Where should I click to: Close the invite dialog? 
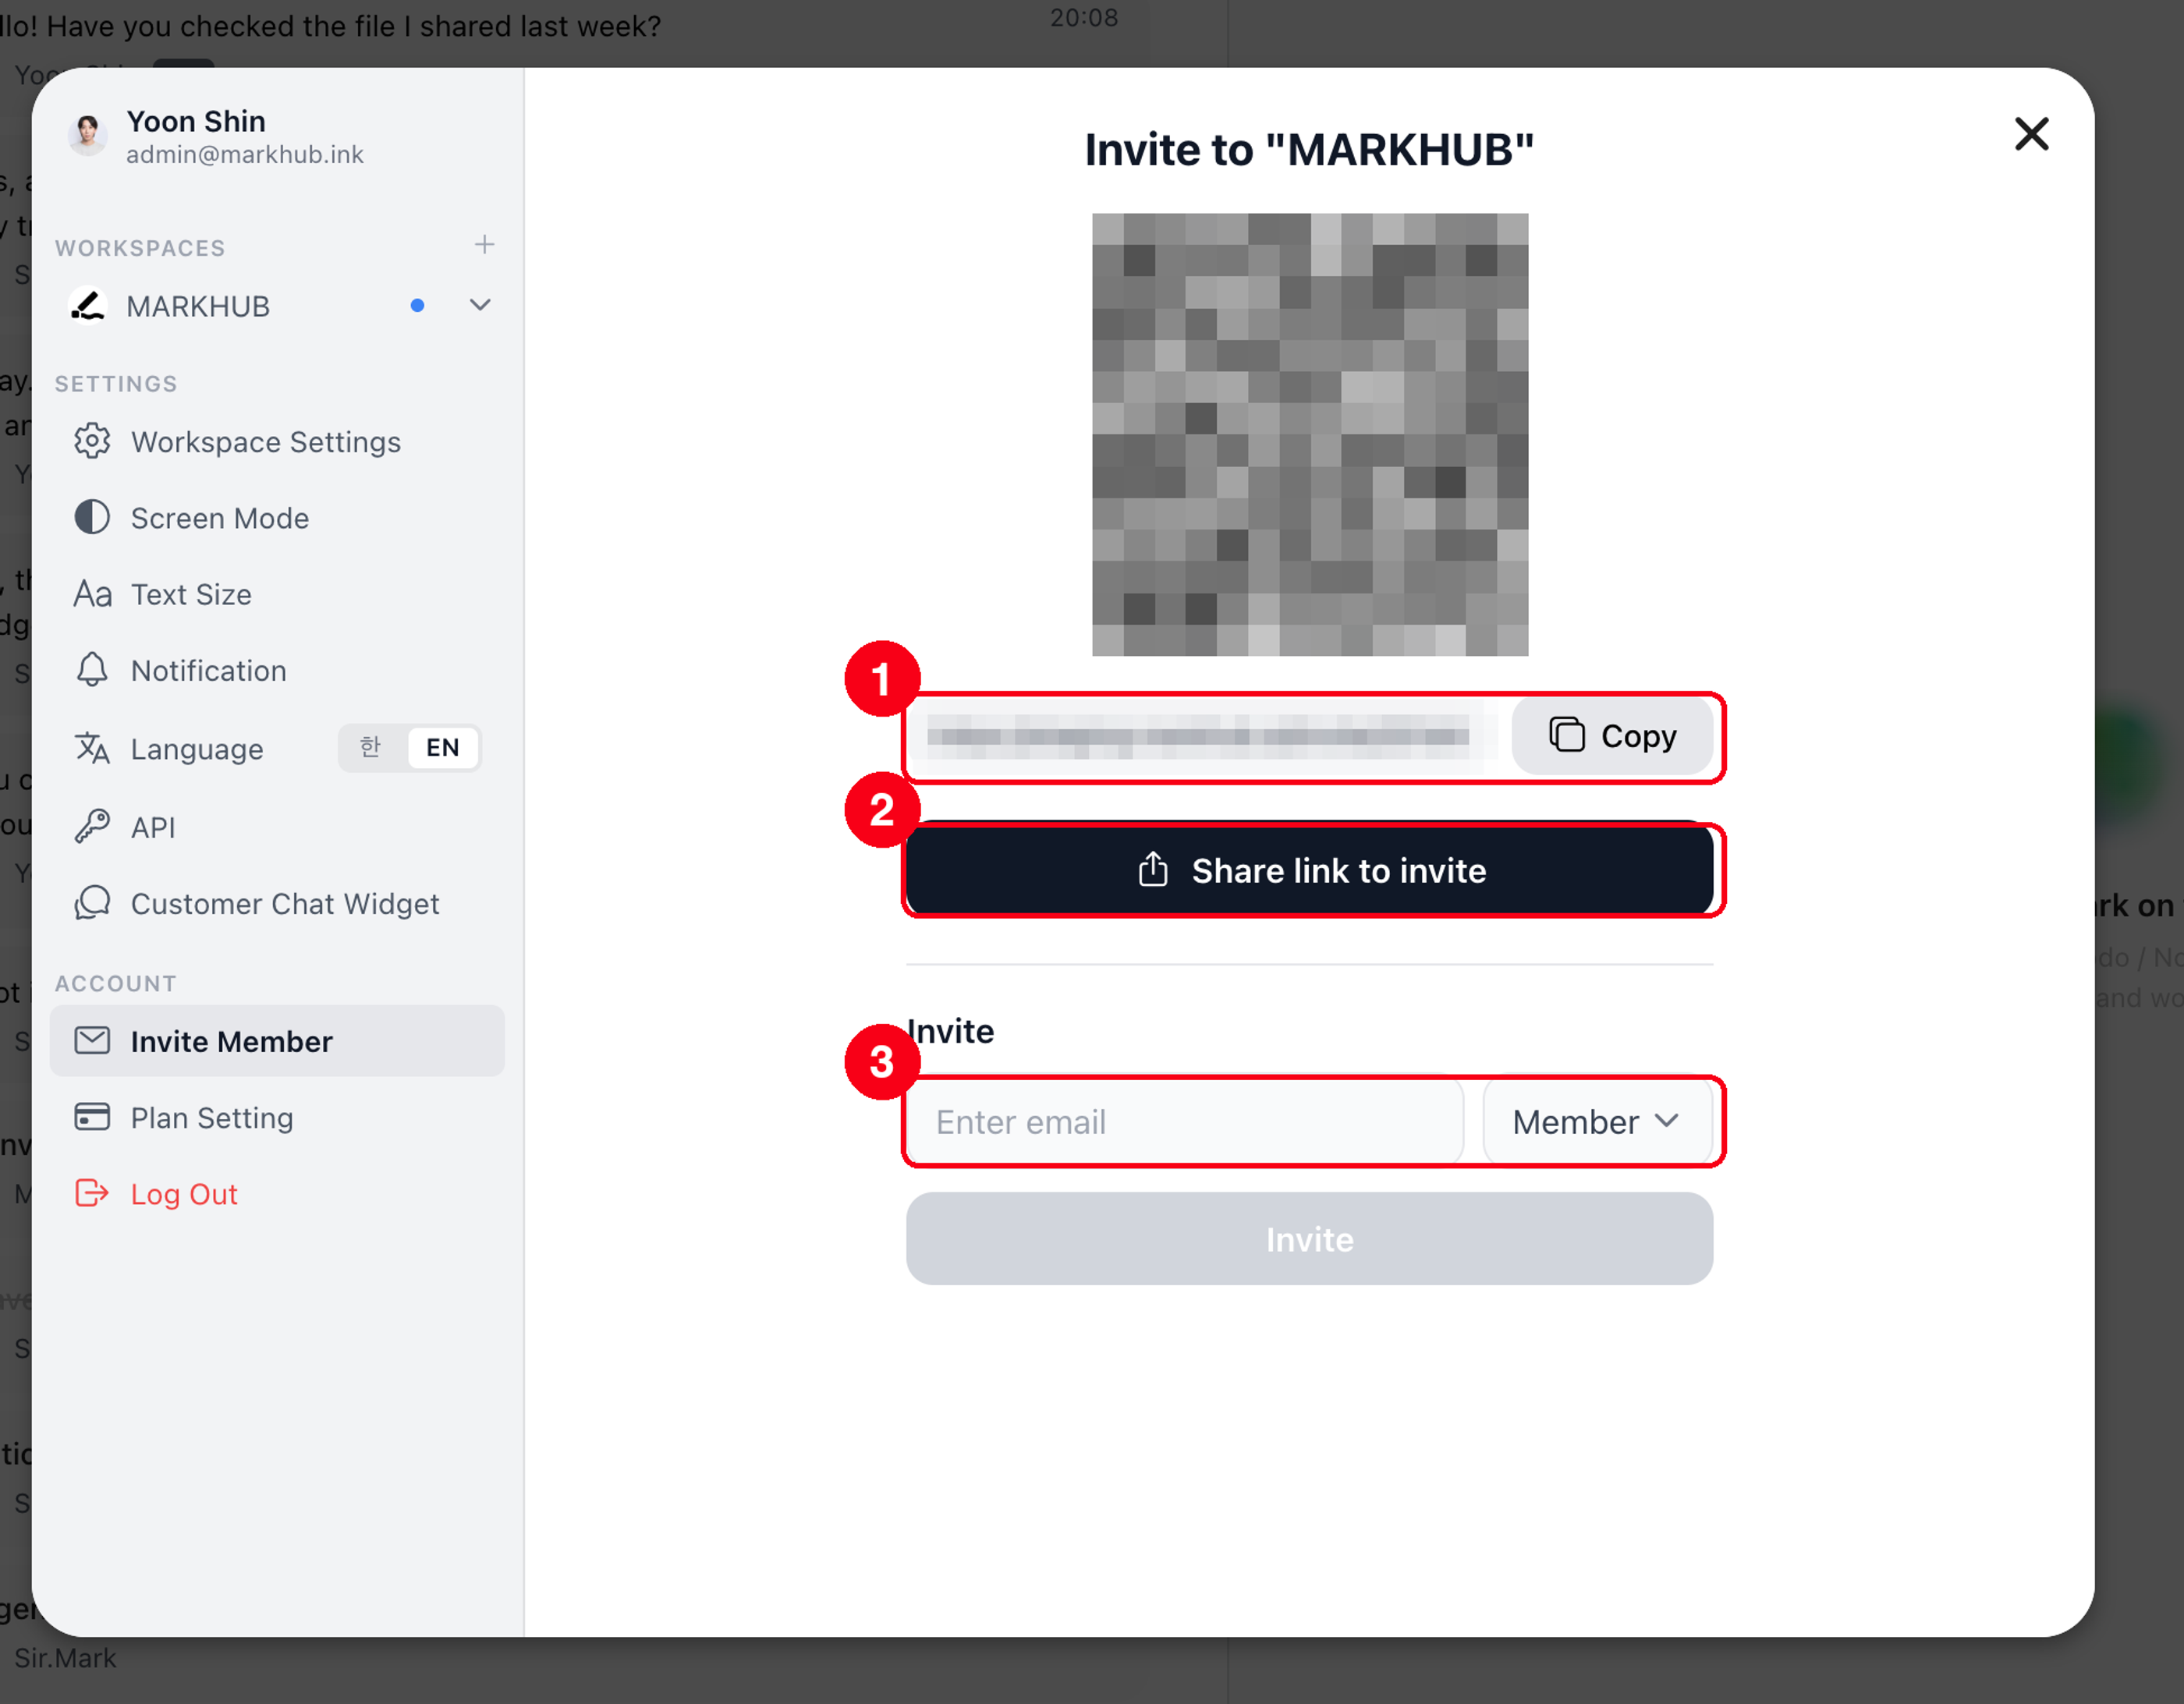click(x=2031, y=134)
